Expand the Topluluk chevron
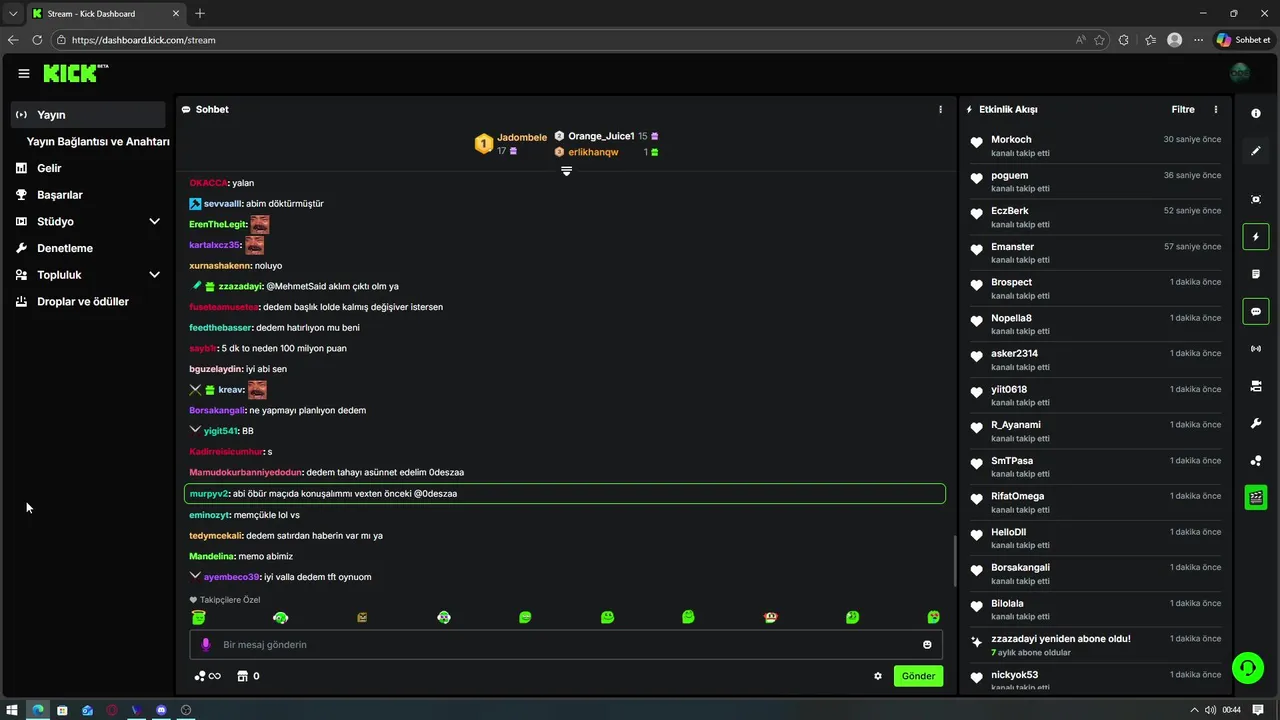This screenshot has height=720, width=1280. click(154, 274)
